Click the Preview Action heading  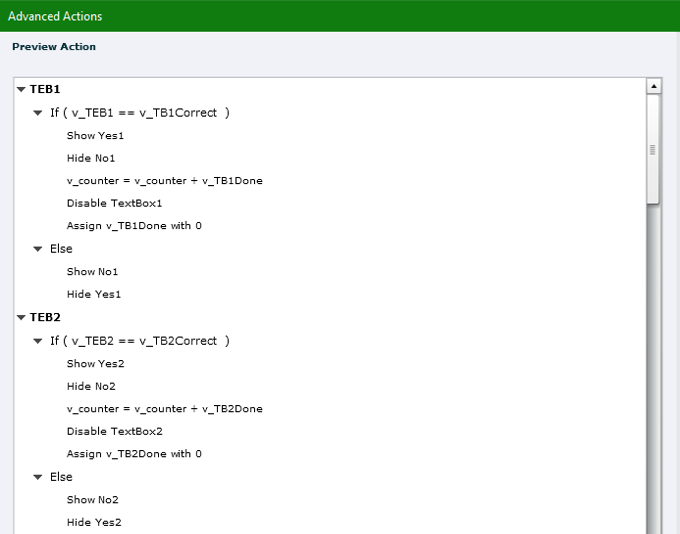tap(54, 47)
